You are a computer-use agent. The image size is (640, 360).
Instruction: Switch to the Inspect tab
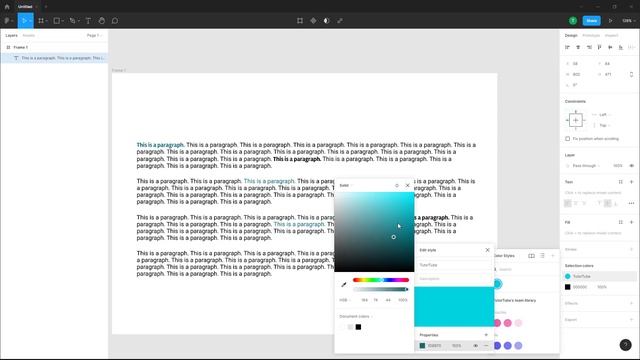point(611,36)
